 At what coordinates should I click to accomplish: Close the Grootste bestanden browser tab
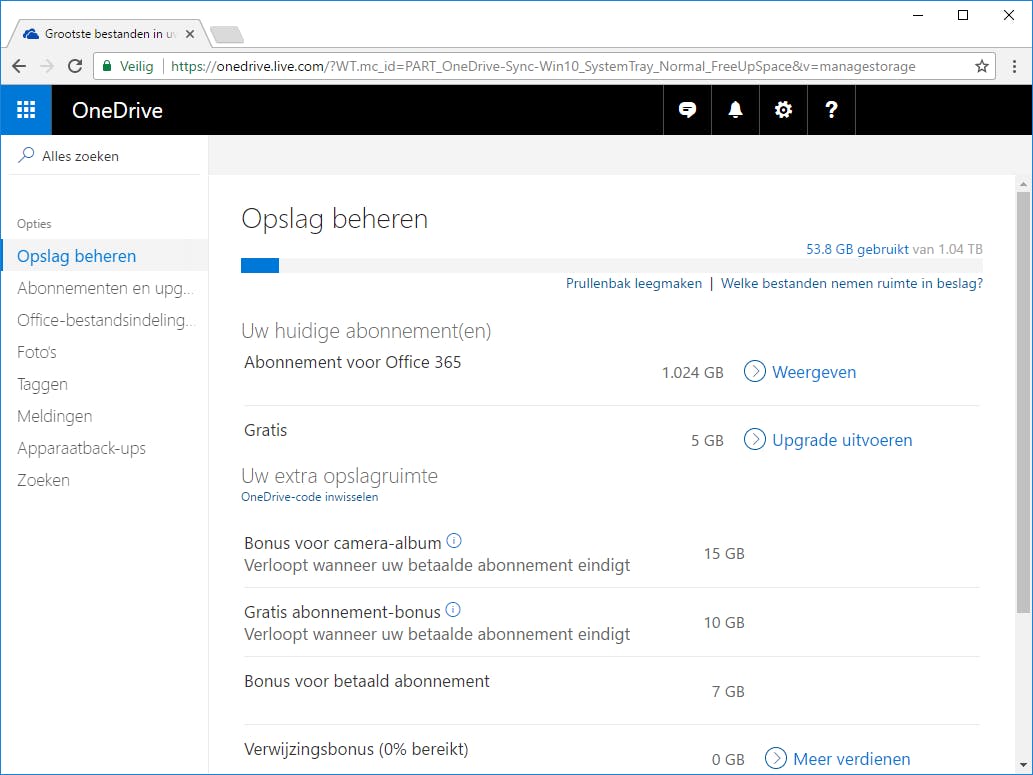click(x=190, y=34)
